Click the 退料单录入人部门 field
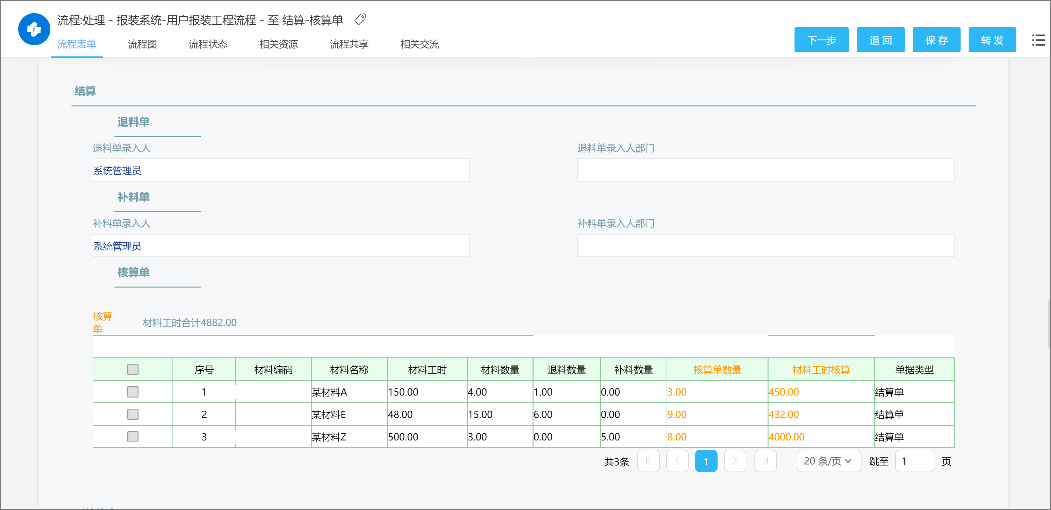This screenshot has height=510, width=1051. (765, 170)
